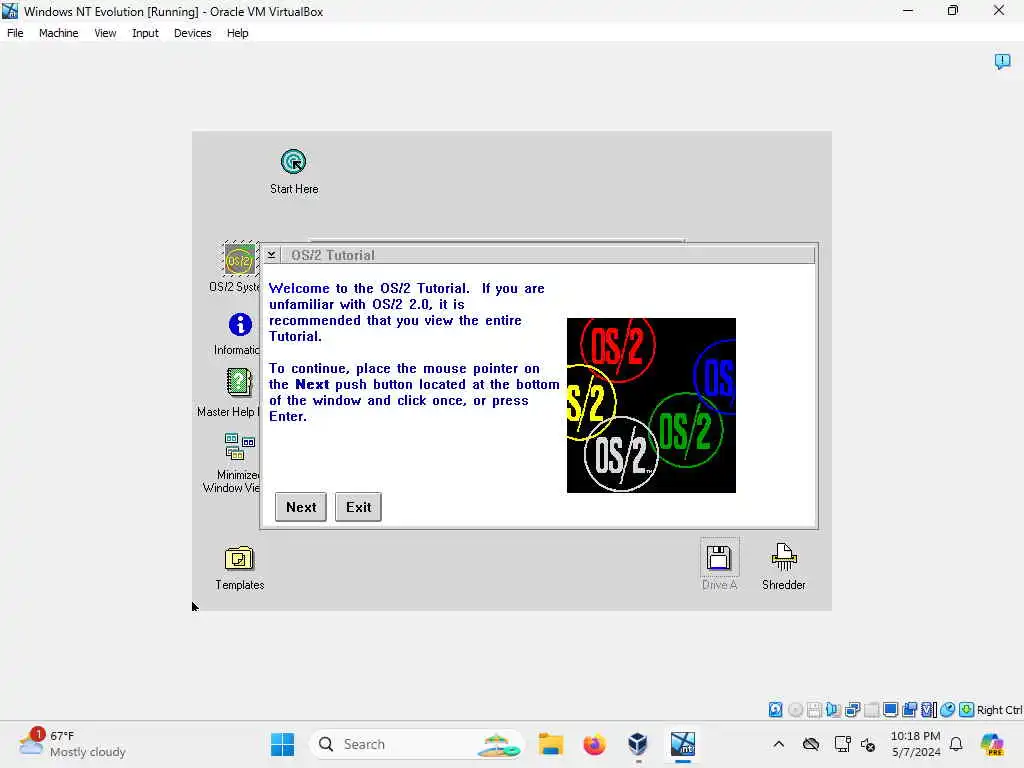The height and width of the screenshot is (768, 1024).
Task: Click the floppy disk status icon
Action: point(814,709)
